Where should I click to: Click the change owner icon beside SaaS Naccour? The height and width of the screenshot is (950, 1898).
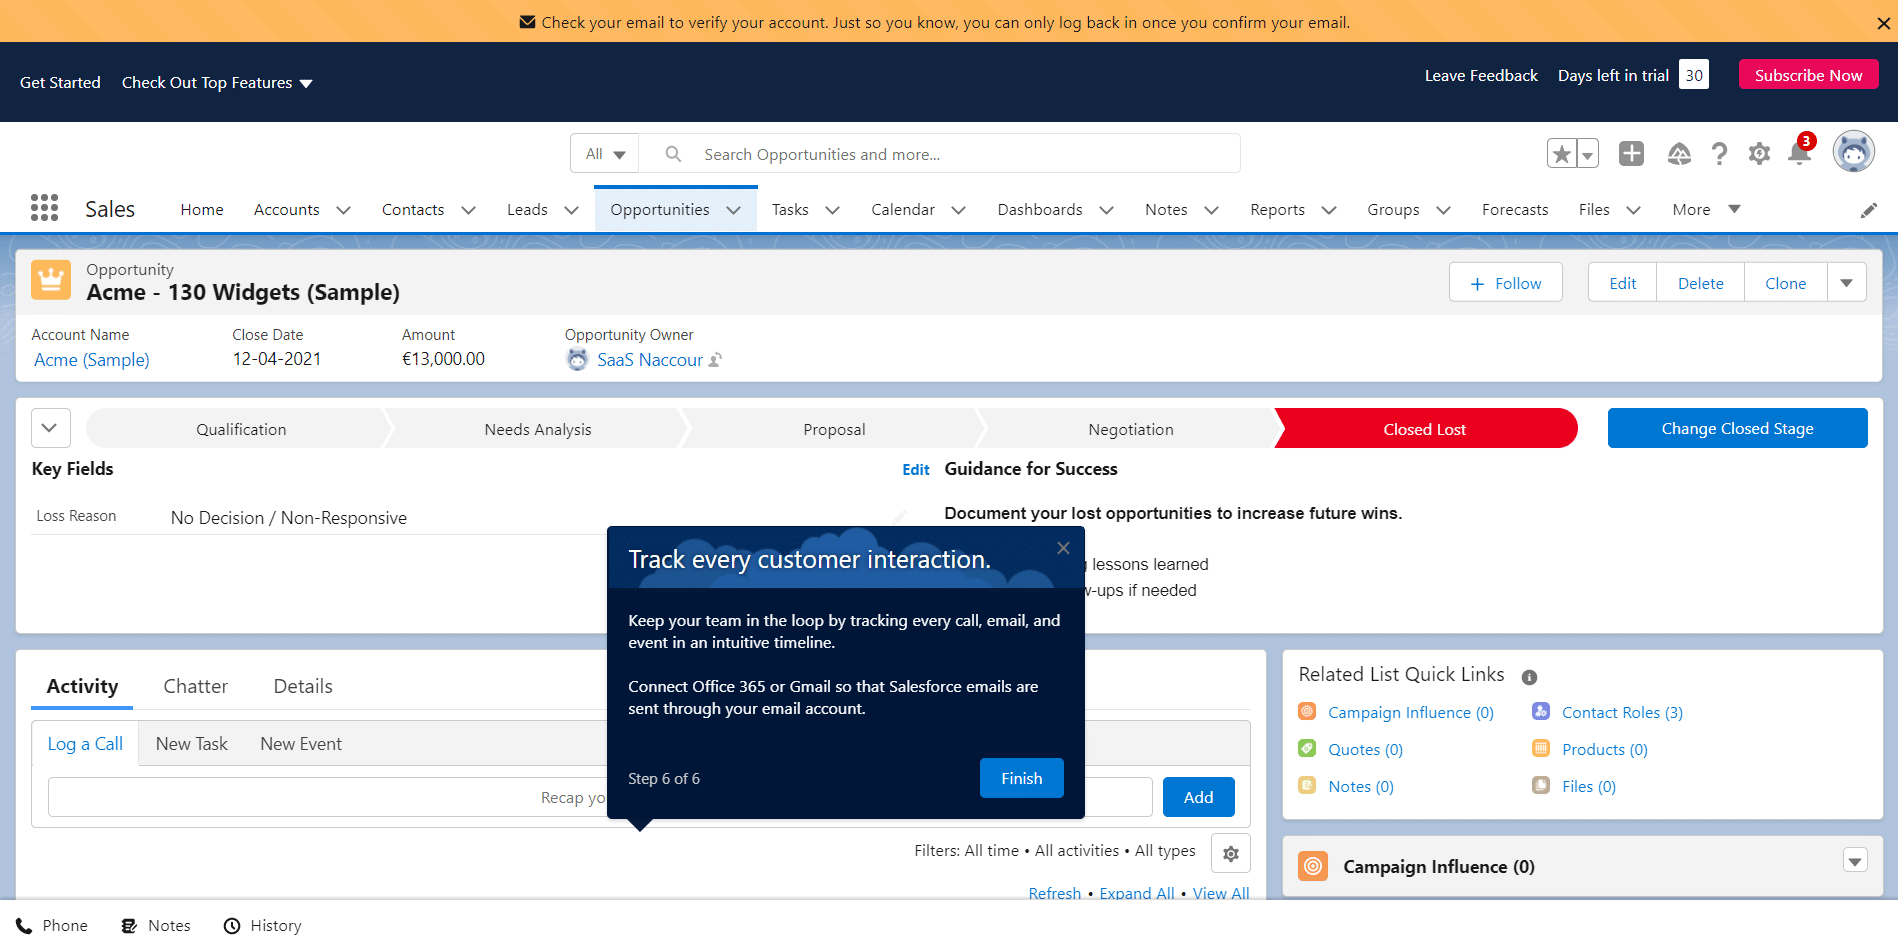[x=715, y=360]
